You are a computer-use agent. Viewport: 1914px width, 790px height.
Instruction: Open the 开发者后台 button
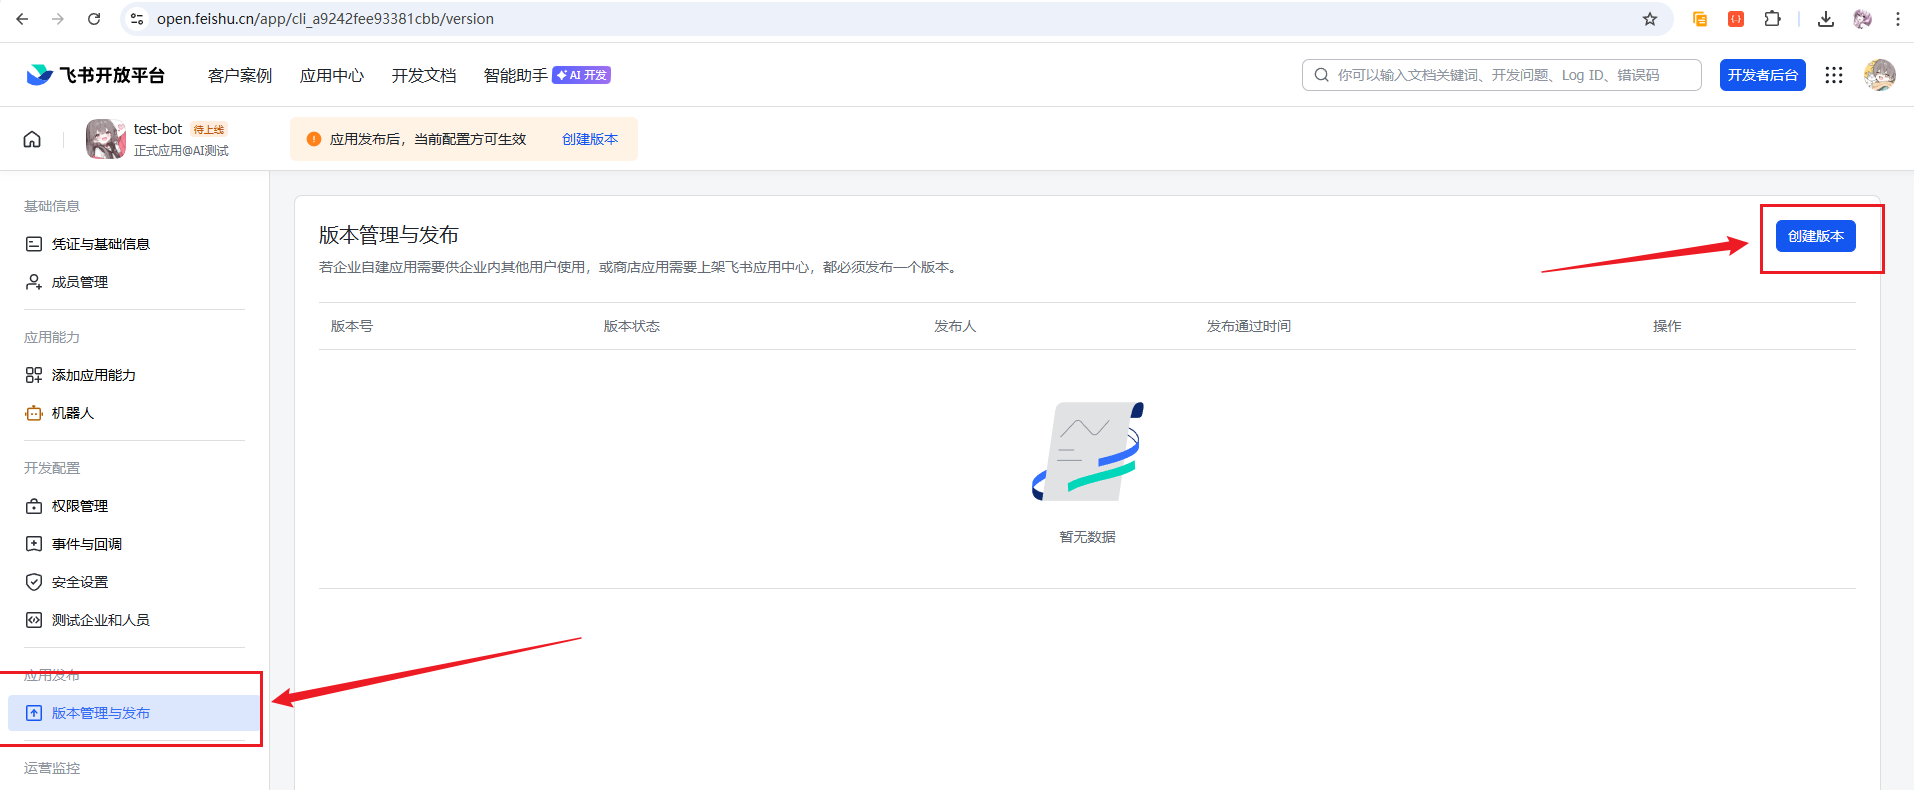click(x=1762, y=75)
